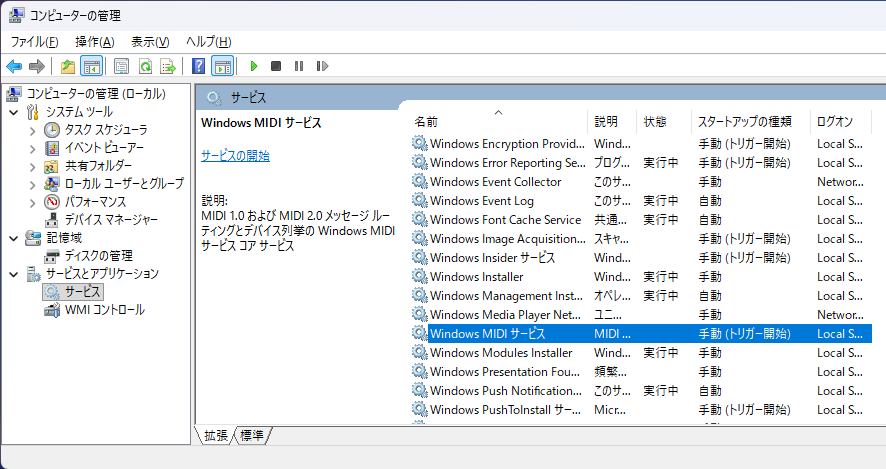This screenshot has height=469, width=886.
Task: Select デバイス マネージャー in the tree
Action: (110, 220)
